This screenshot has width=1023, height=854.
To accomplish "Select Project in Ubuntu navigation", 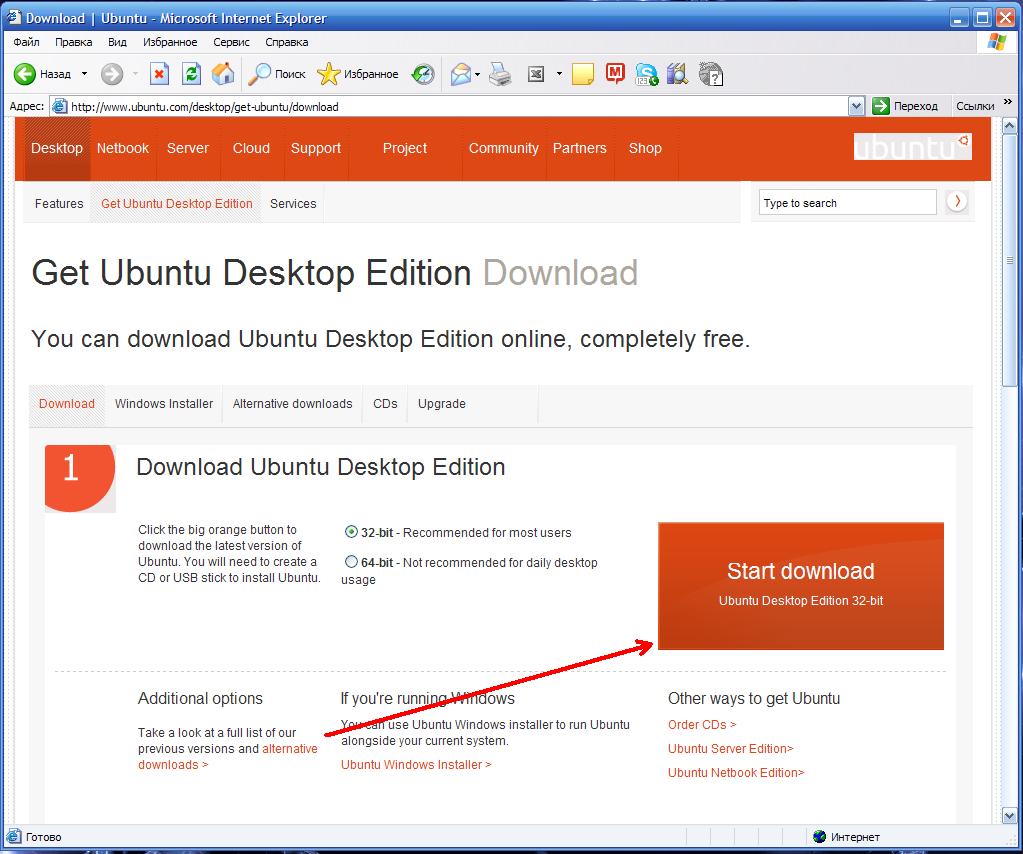I will [405, 149].
